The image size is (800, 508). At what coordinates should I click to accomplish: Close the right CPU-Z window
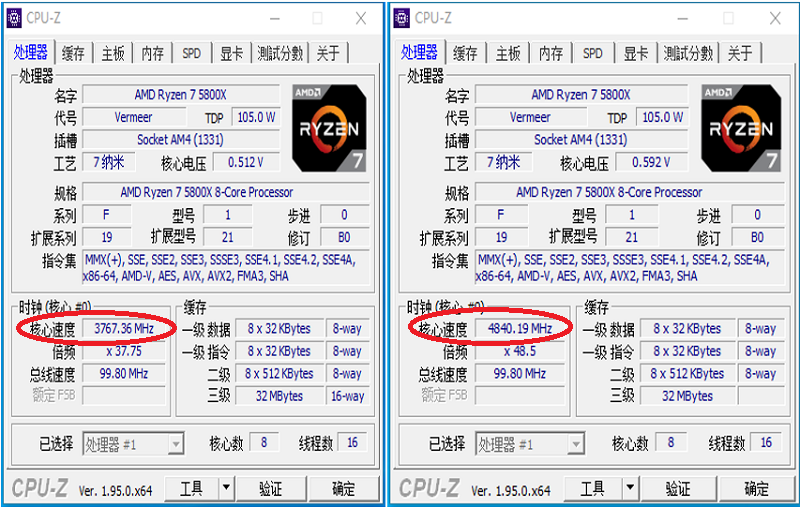coord(776,19)
